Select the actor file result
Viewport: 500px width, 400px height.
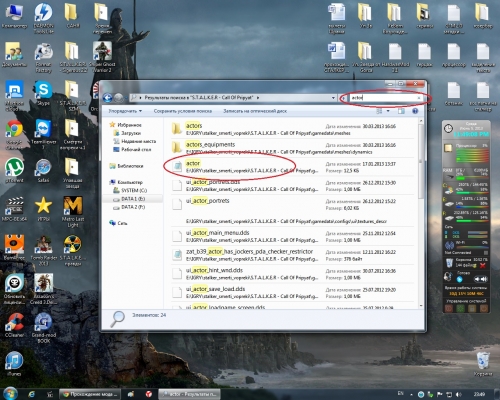pyautogui.click(x=293, y=167)
